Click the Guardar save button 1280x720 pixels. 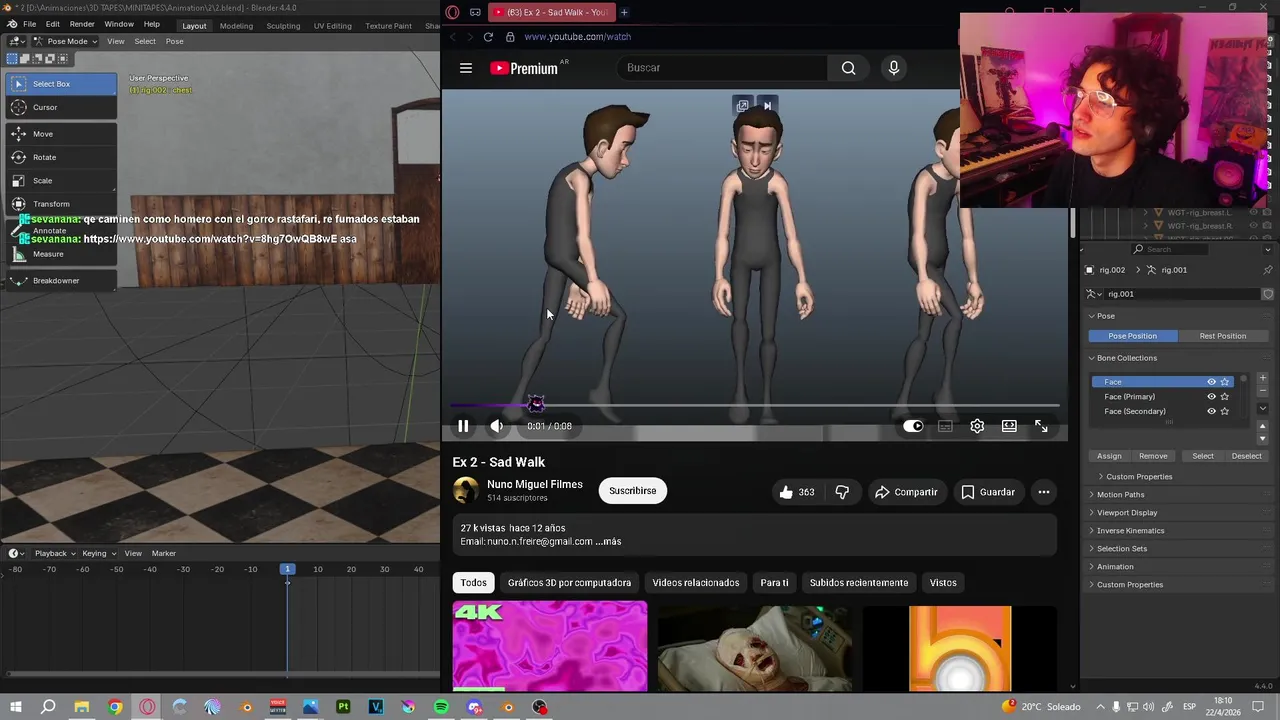click(988, 492)
